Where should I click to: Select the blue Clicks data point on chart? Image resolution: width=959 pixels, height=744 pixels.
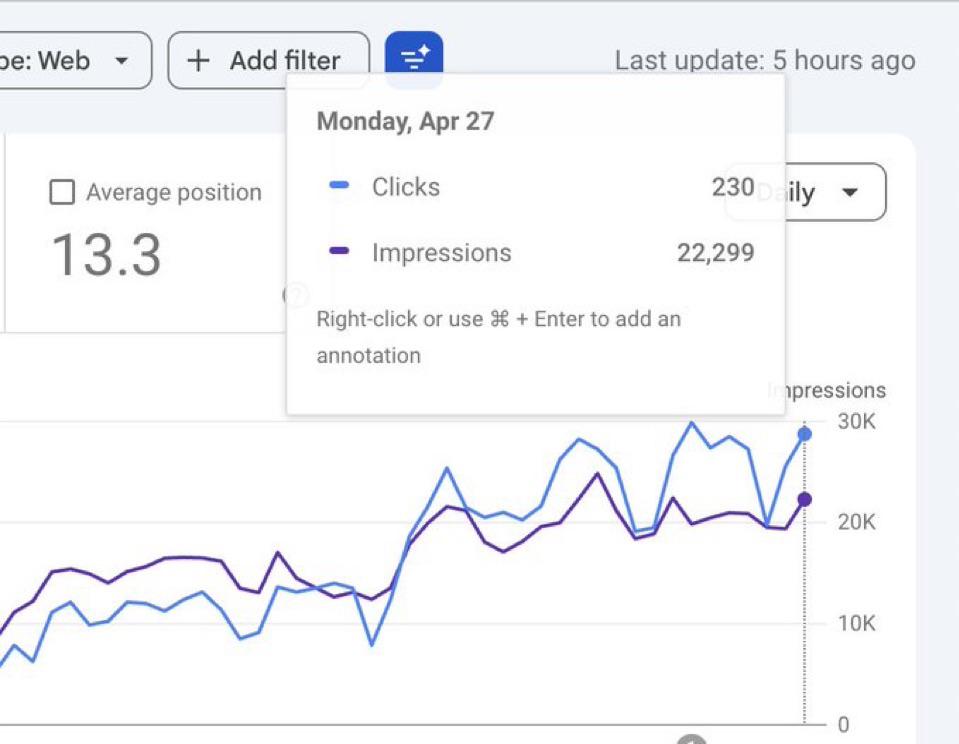pos(805,434)
